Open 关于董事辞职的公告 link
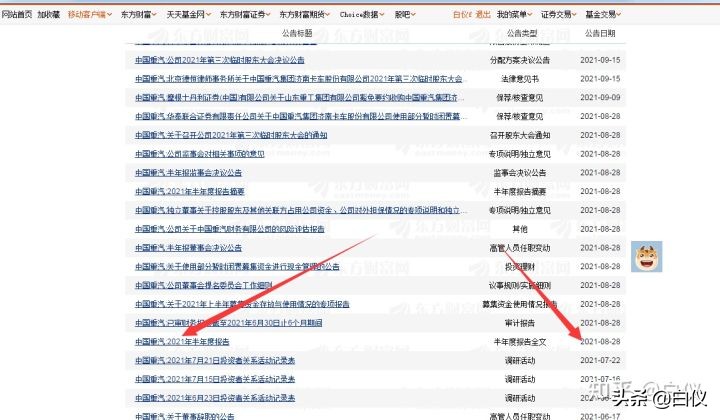720x420 pixels. tap(185, 416)
